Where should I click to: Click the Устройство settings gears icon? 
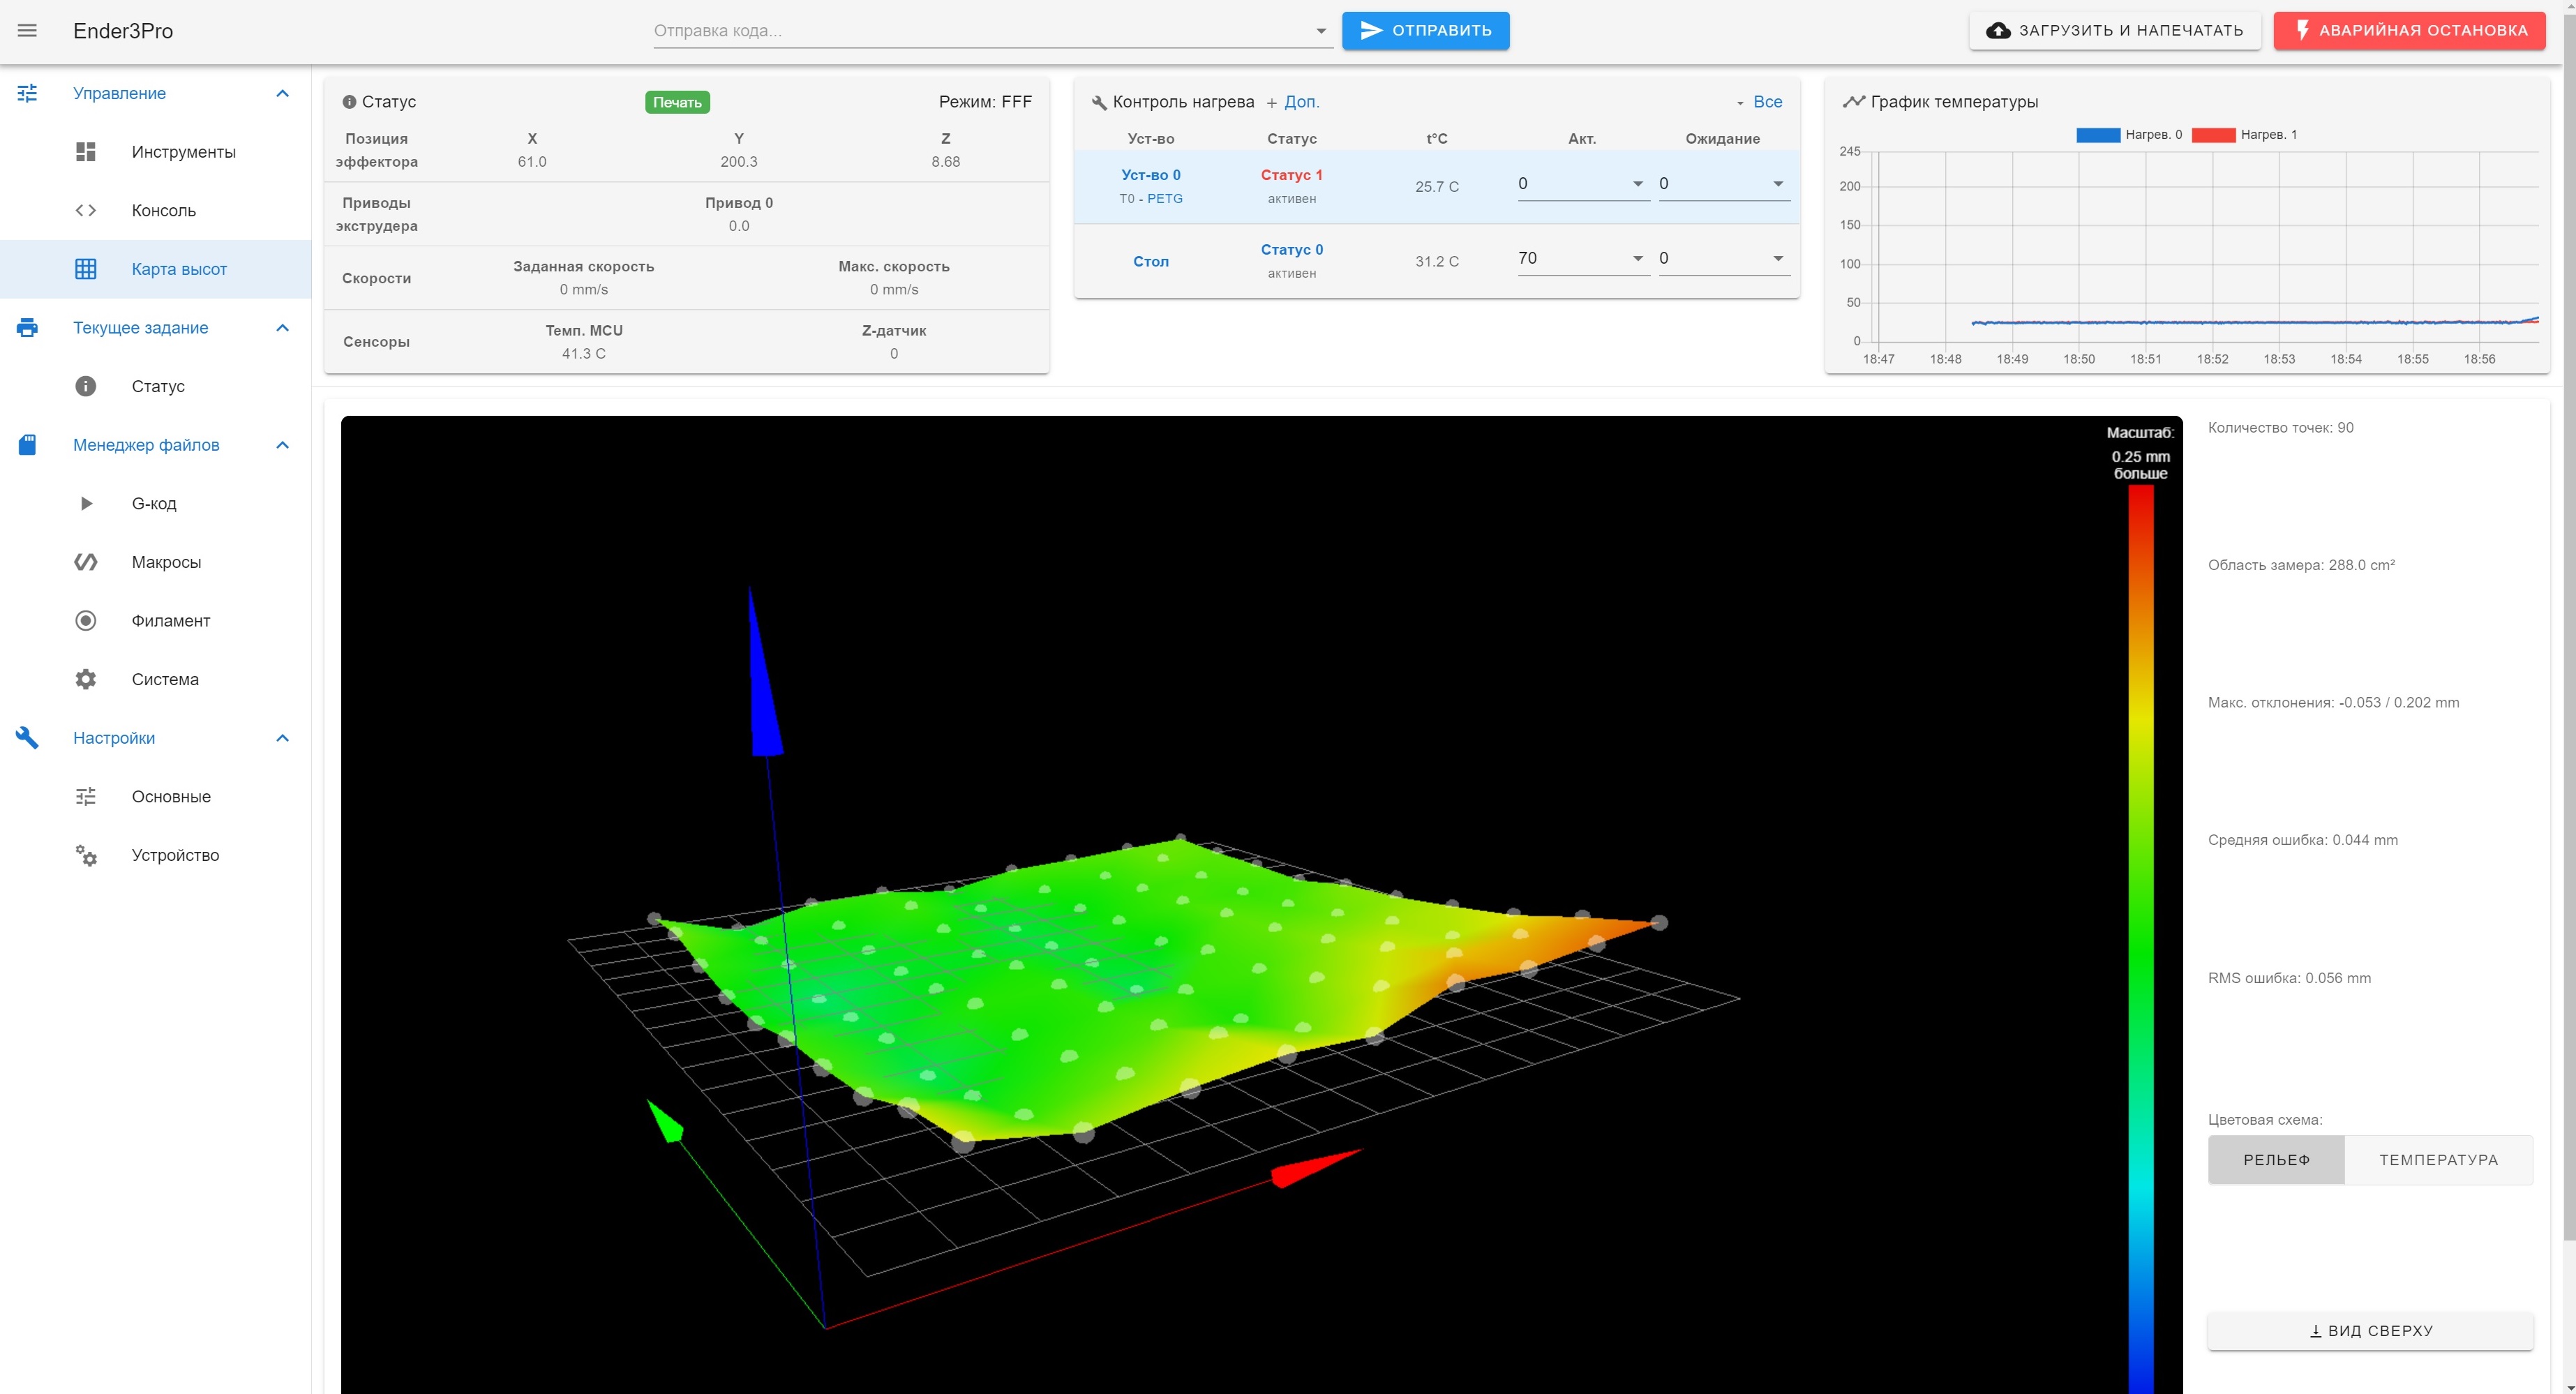86,855
